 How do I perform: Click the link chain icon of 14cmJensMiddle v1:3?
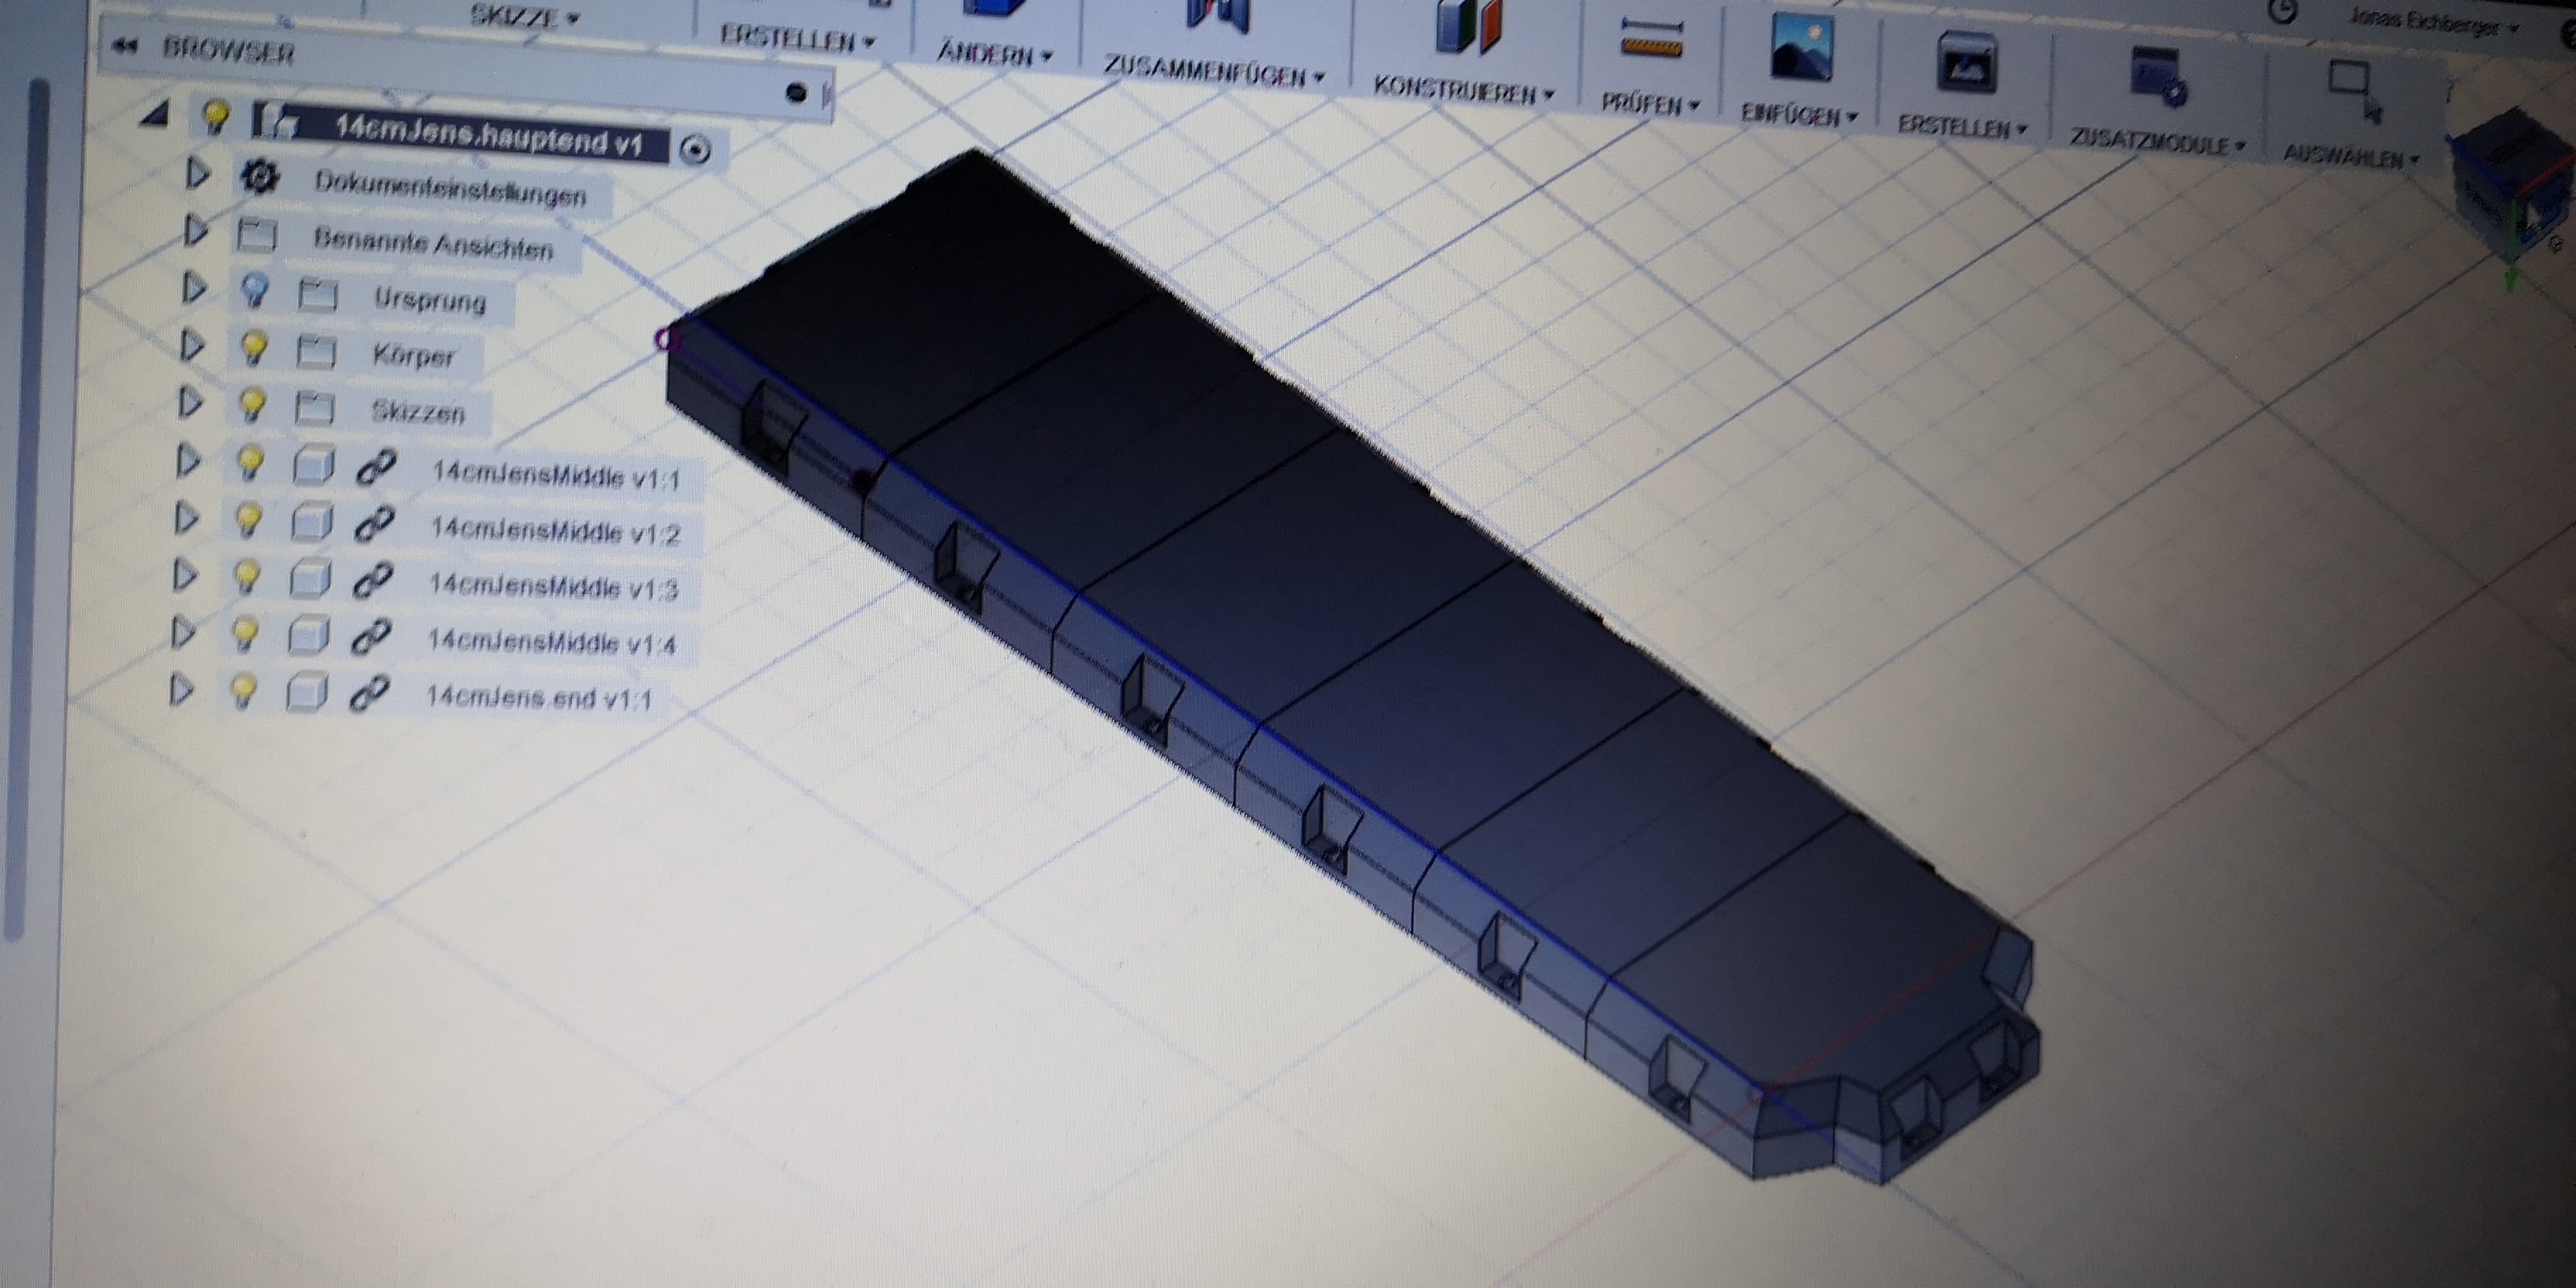coord(372,581)
